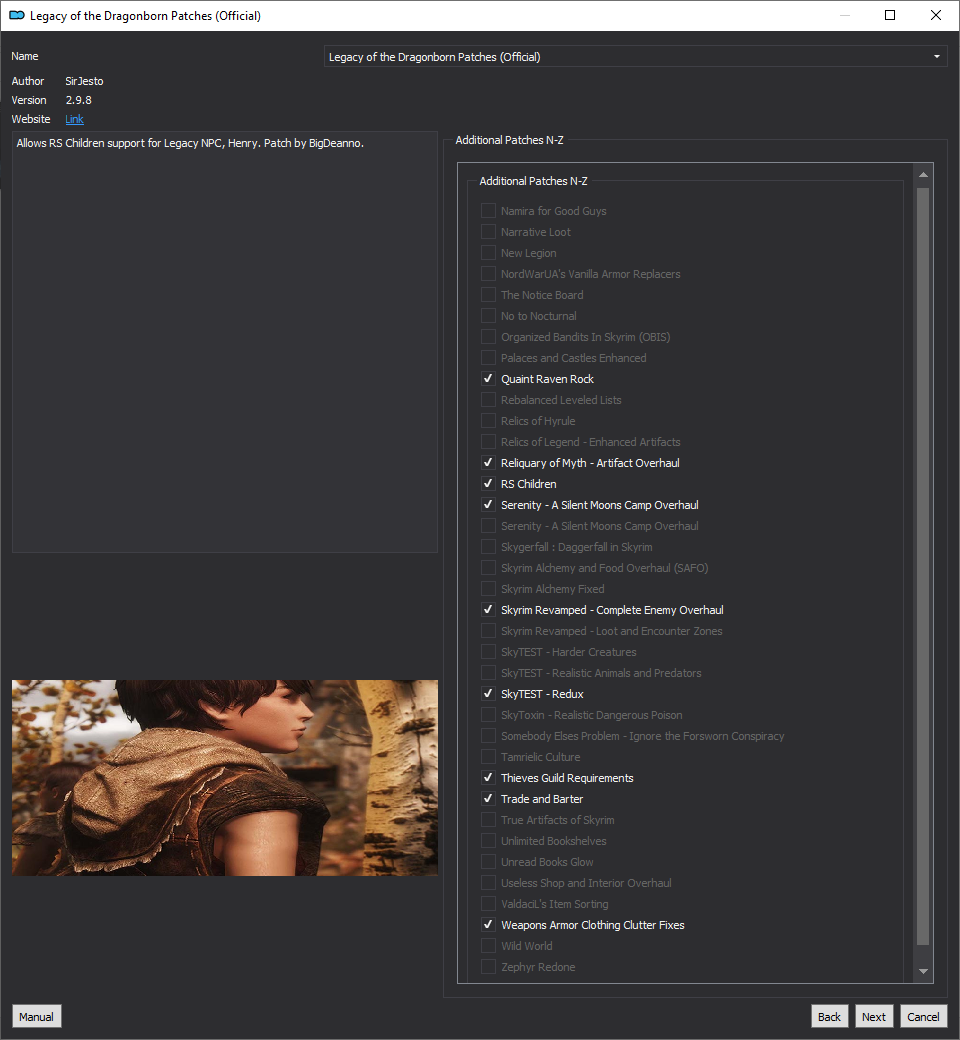Check the Unlimited Bookshelves option
The image size is (960, 1040).
pyautogui.click(x=488, y=841)
